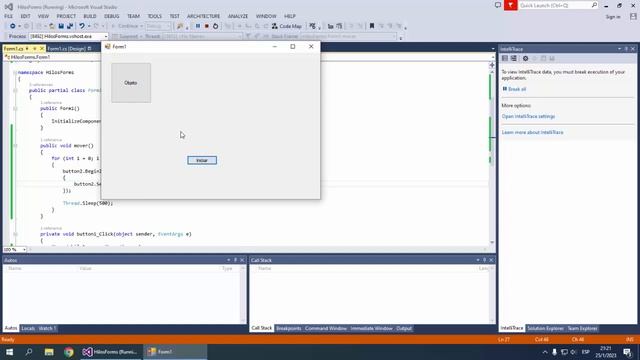The height and width of the screenshot is (360, 640).
Task: Open the document tab list dropdown arrow
Action: click(493, 49)
